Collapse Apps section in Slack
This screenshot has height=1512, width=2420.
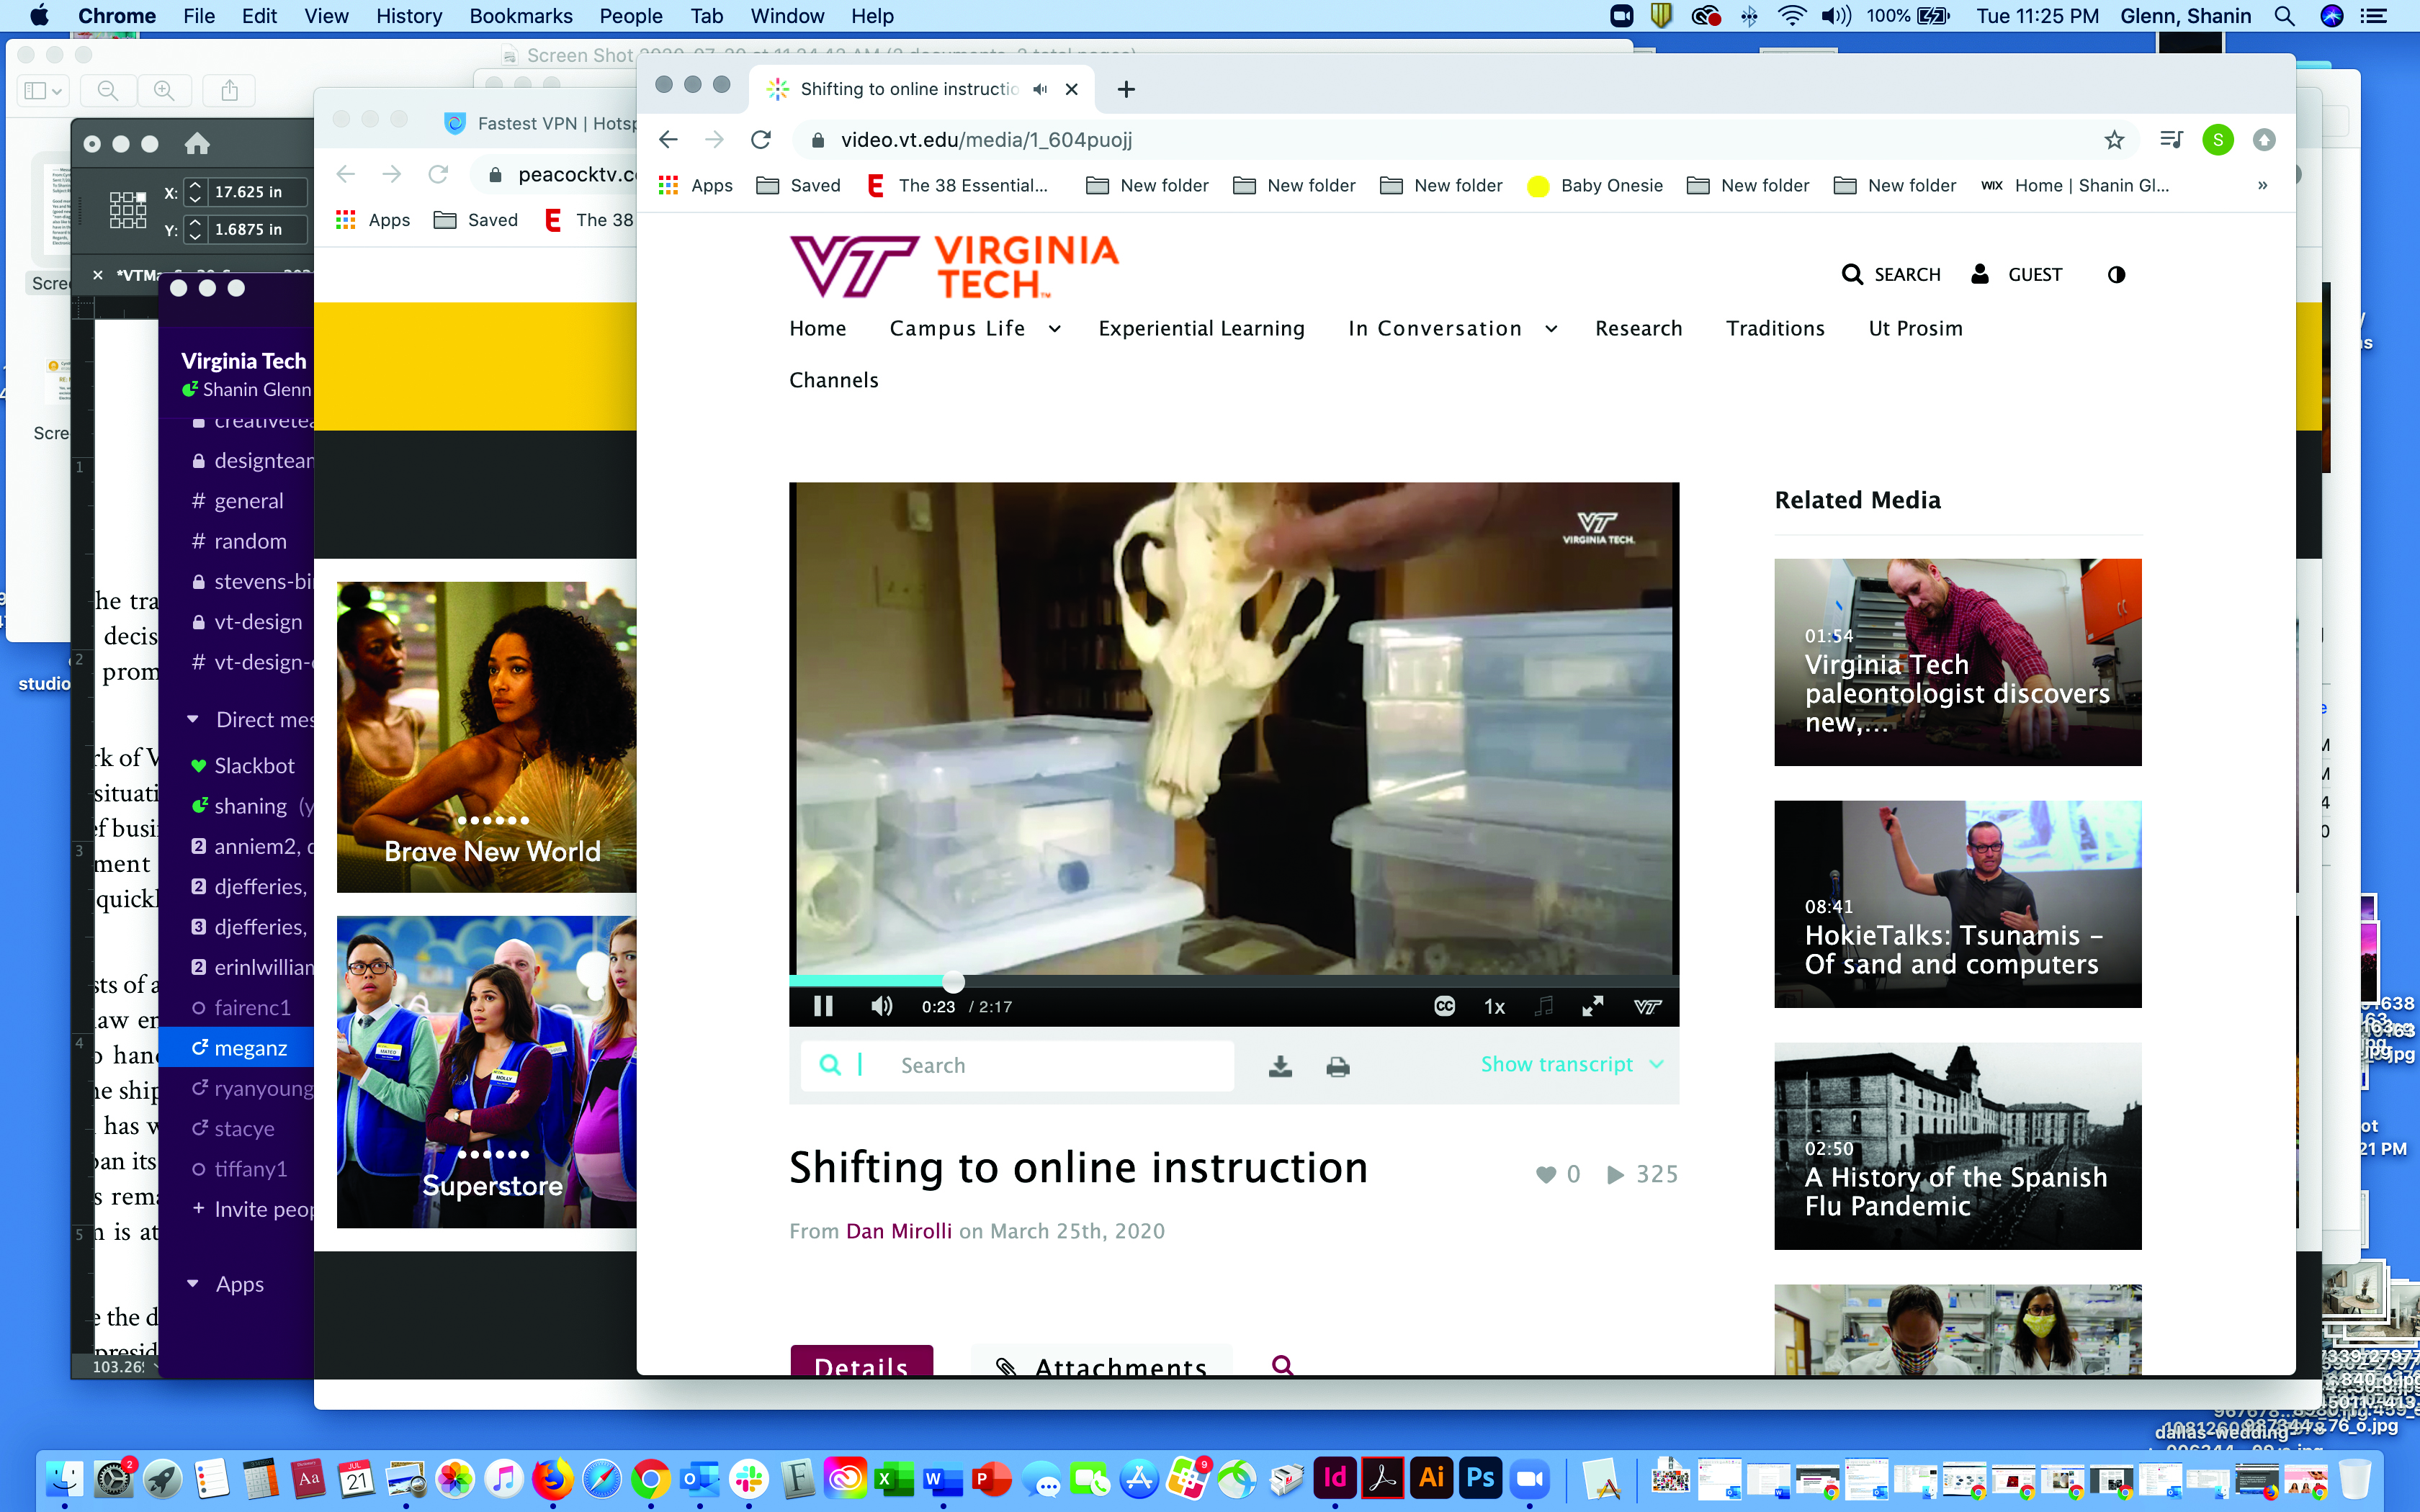(x=193, y=1283)
